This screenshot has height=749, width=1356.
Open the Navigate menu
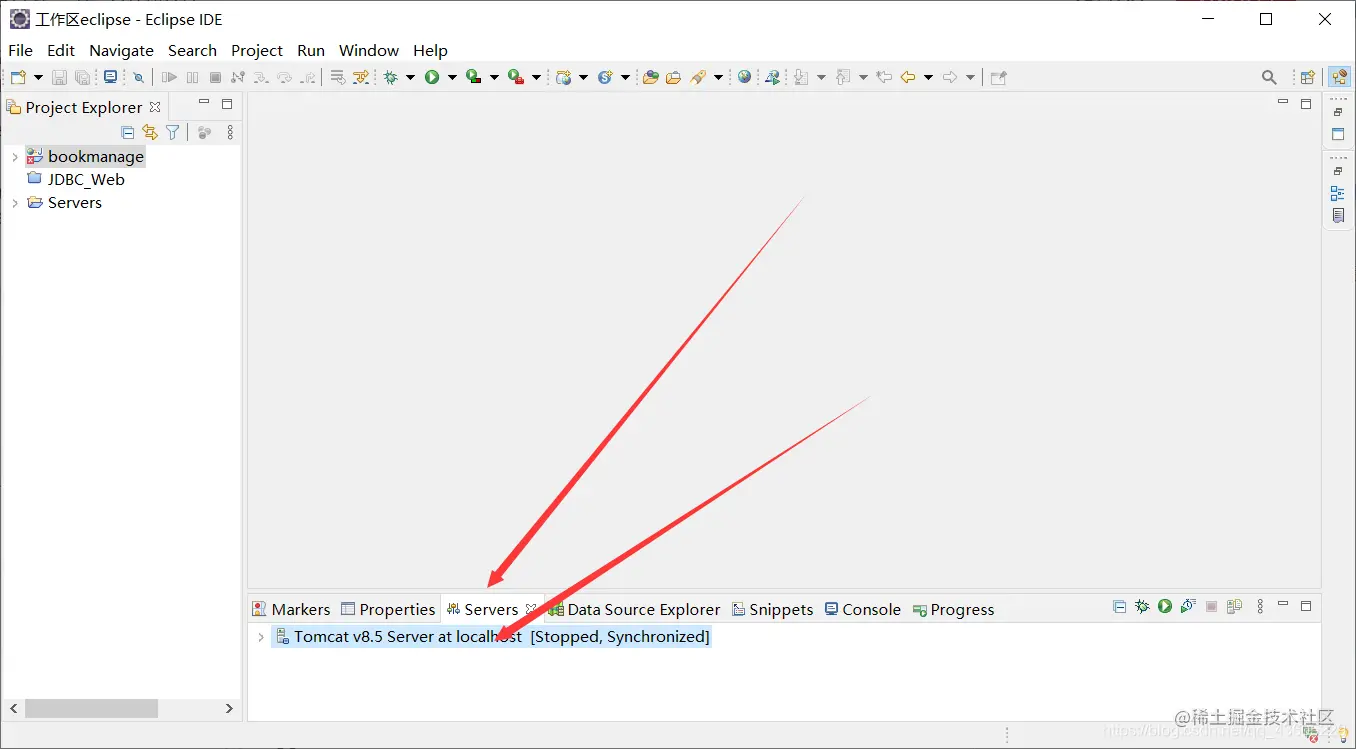[121, 50]
